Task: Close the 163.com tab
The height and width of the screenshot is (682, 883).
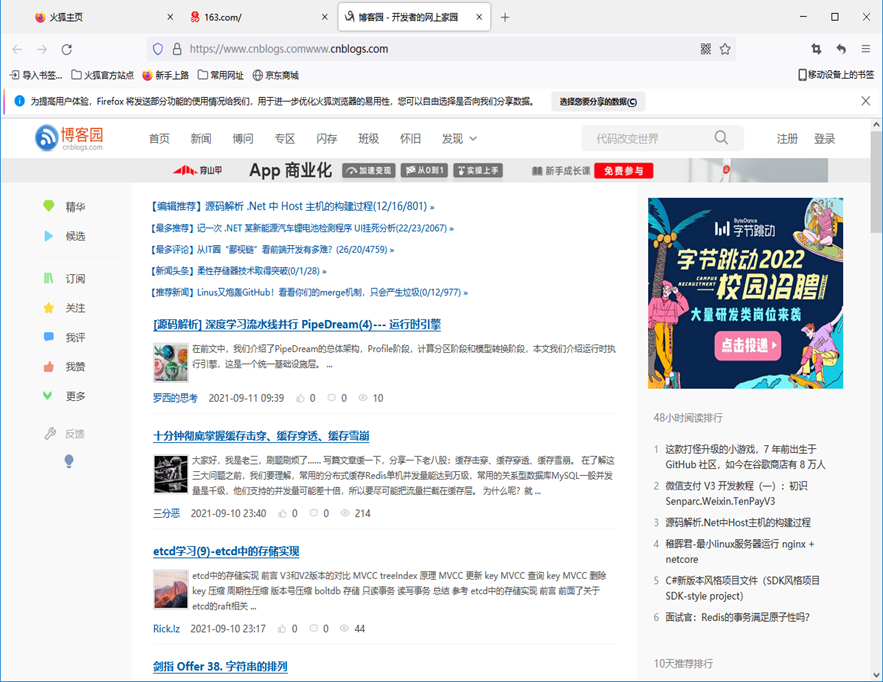Action: [x=324, y=17]
